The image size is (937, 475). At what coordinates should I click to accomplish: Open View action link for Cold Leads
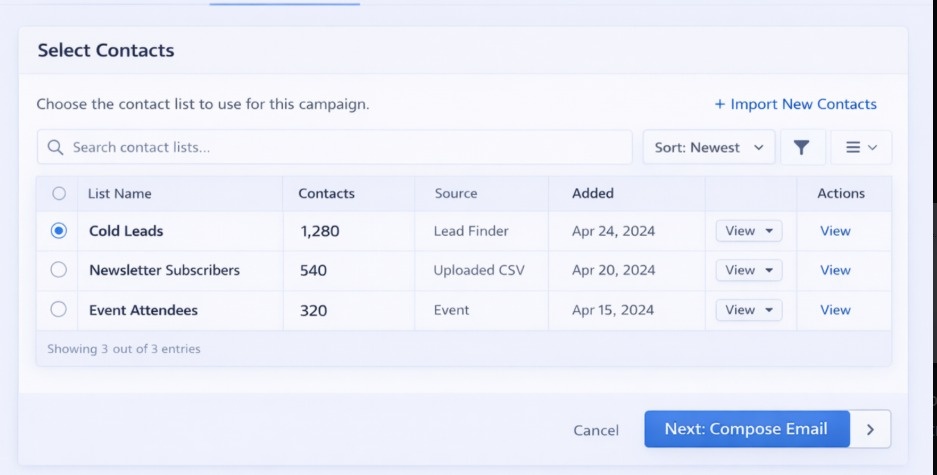pyautogui.click(x=835, y=231)
